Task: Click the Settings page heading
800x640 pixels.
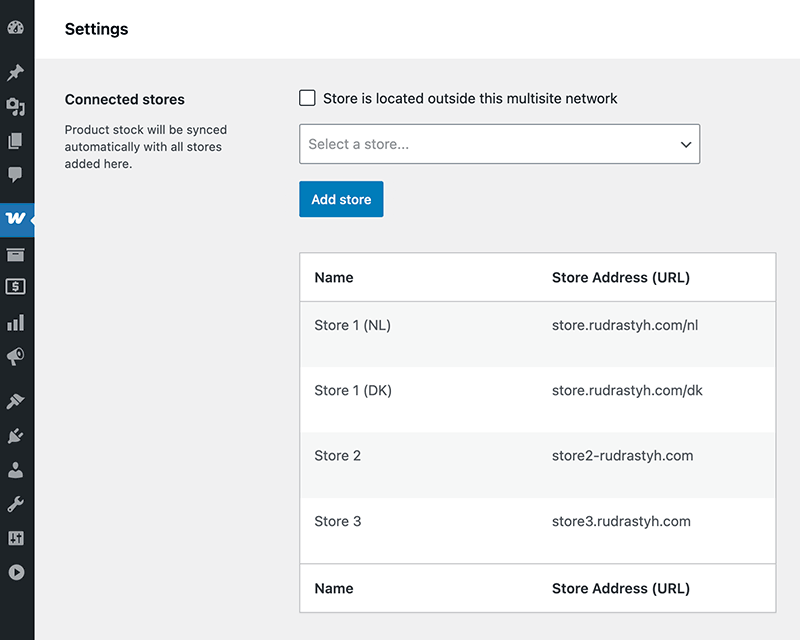Action: tap(96, 29)
